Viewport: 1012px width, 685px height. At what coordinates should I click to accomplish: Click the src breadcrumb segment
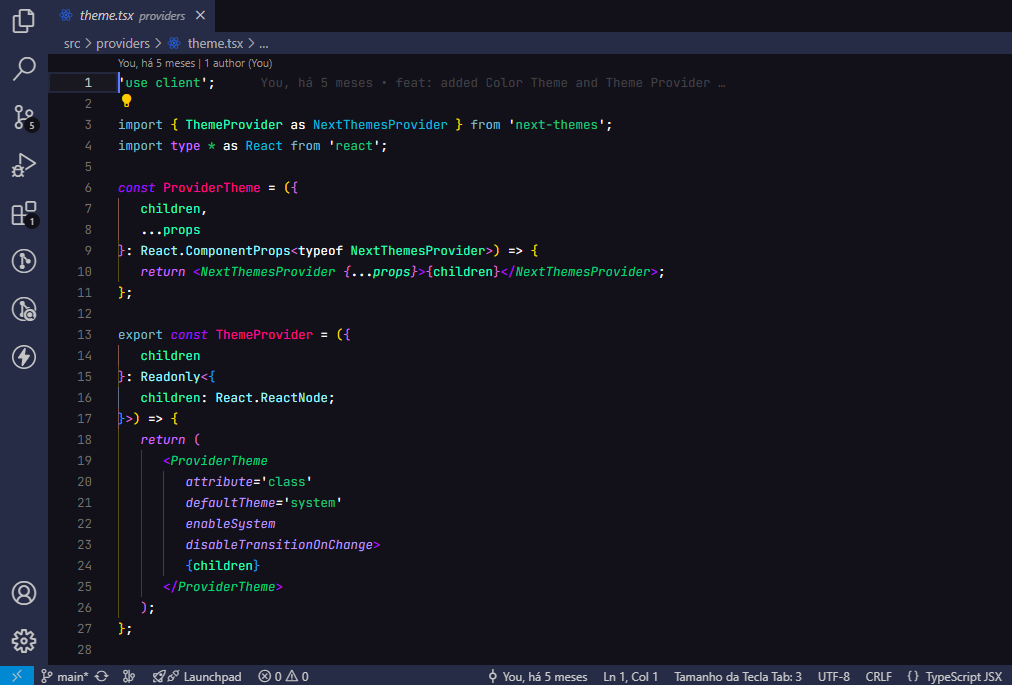[72, 43]
